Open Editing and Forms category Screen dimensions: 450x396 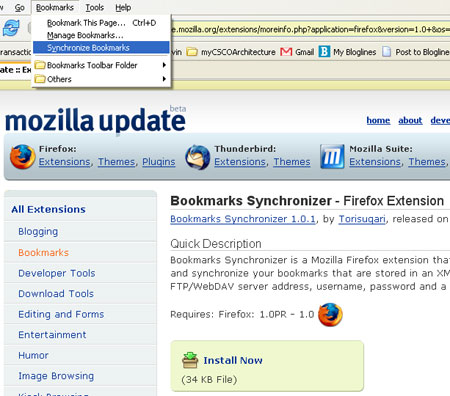pos(61,314)
